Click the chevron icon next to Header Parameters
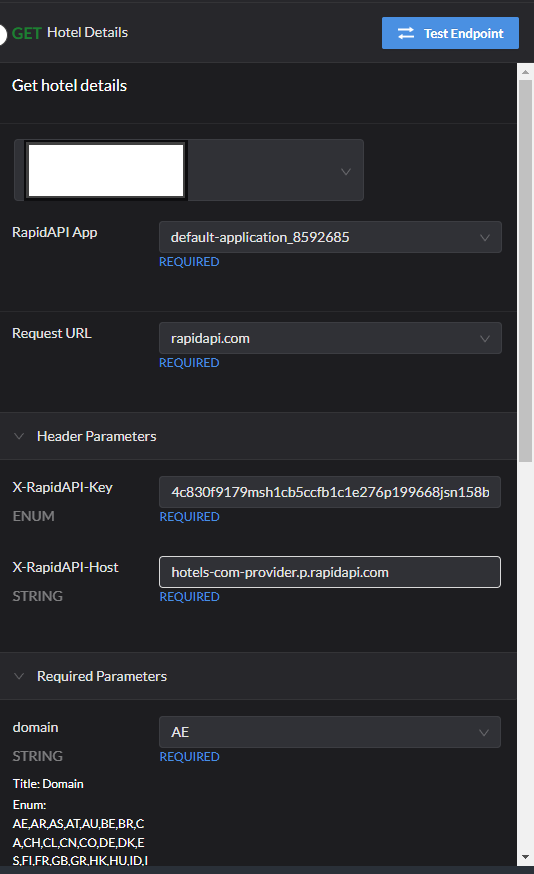534x874 pixels. (x=19, y=436)
